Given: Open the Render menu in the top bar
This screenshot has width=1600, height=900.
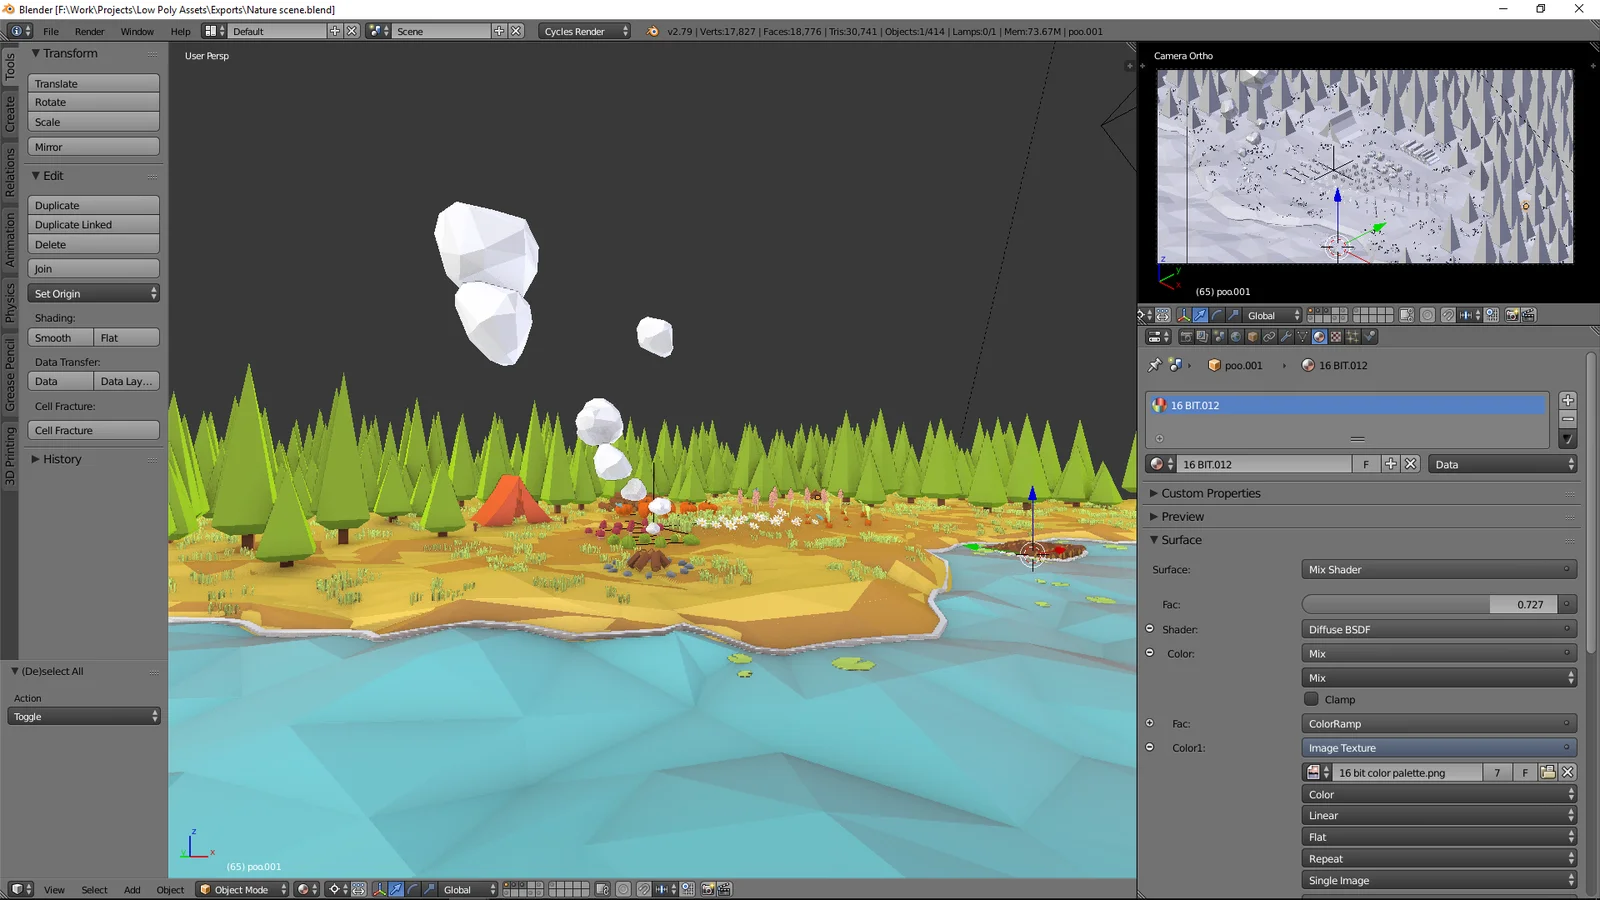Looking at the screenshot, I should [x=90, y=31].
